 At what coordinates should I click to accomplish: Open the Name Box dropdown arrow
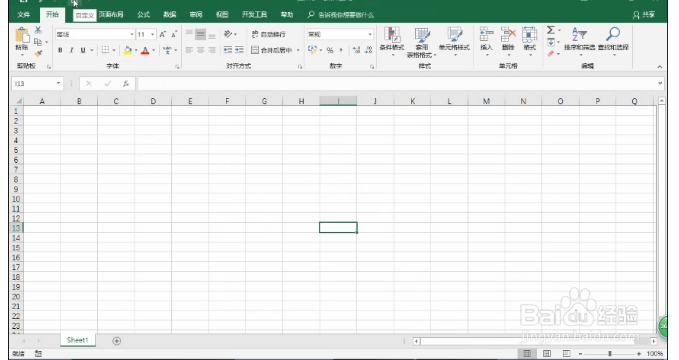pos(58,83)
